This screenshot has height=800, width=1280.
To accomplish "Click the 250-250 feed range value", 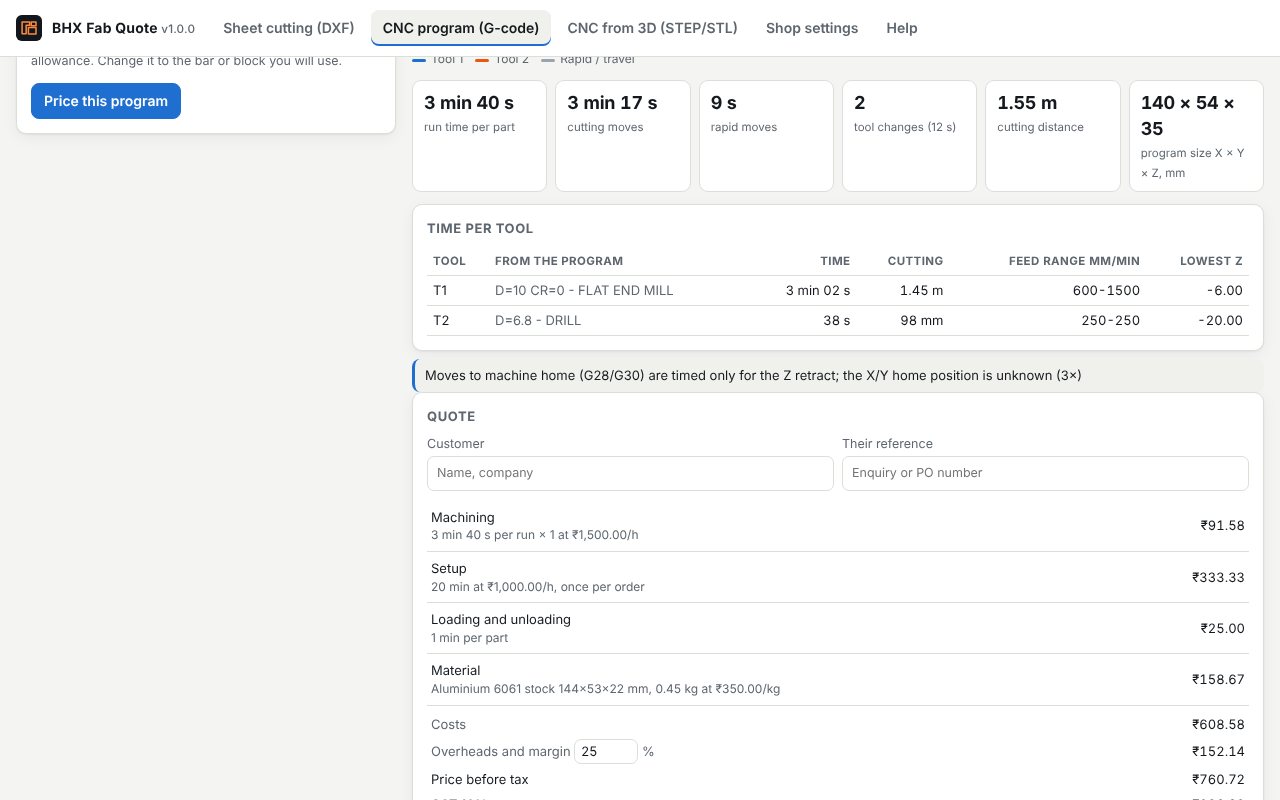I will pos(1110,321).
